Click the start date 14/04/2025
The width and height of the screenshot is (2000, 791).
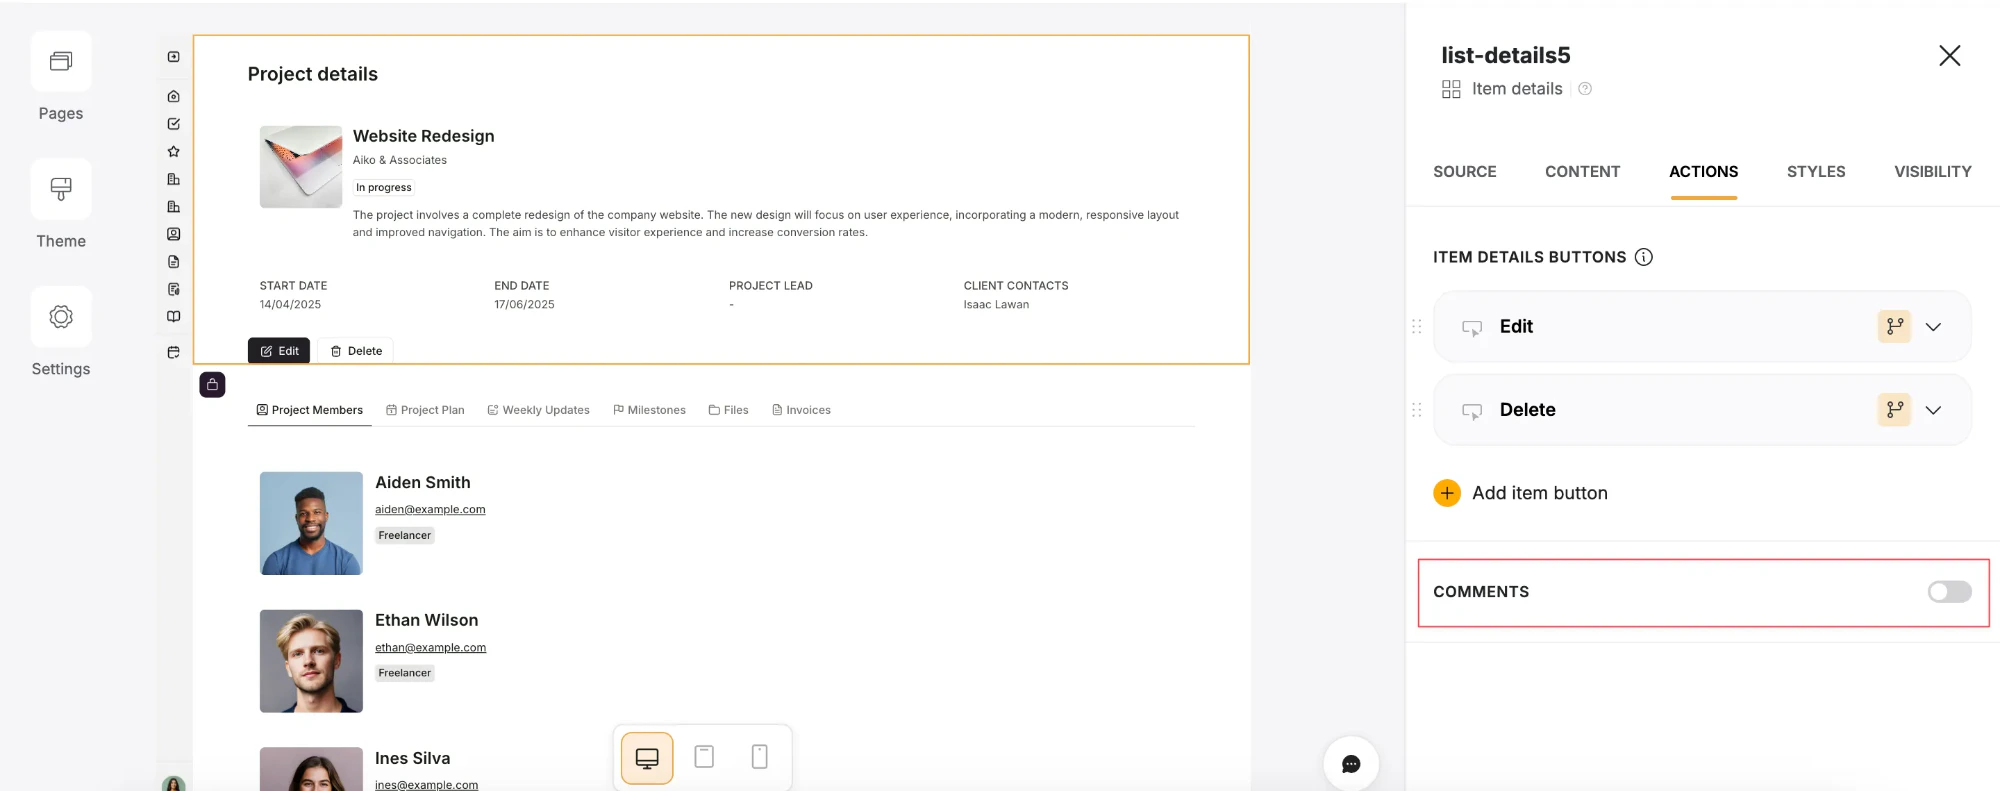tap(290, 305)
